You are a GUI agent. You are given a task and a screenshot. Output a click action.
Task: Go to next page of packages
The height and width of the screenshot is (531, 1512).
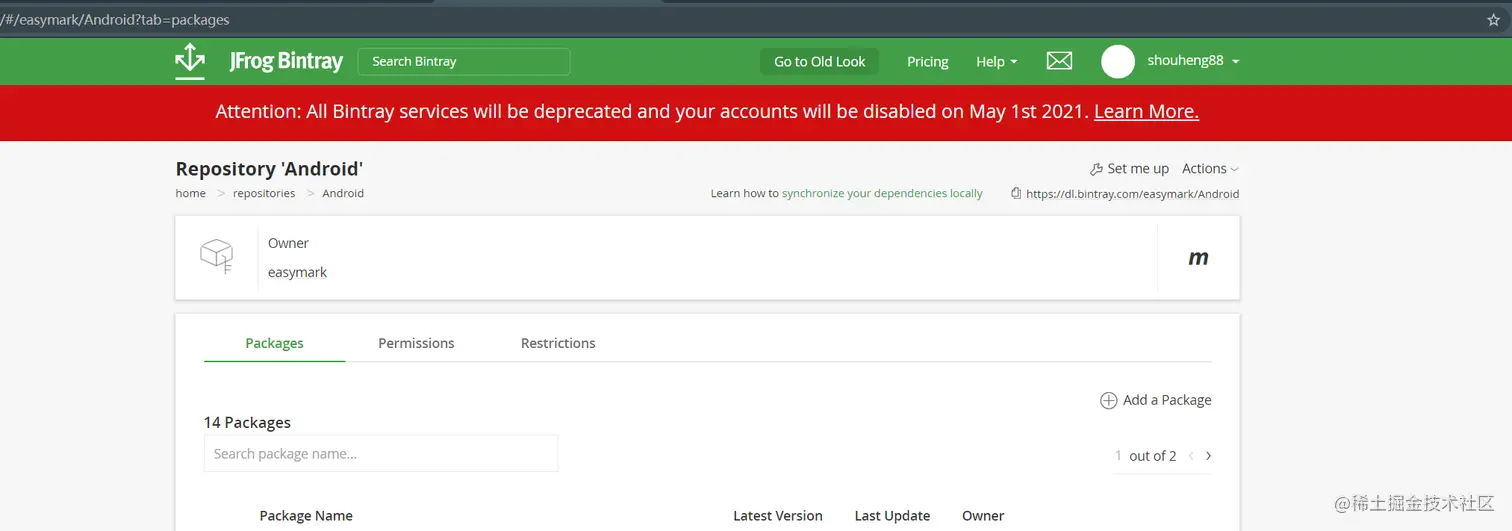[1208, 455]
